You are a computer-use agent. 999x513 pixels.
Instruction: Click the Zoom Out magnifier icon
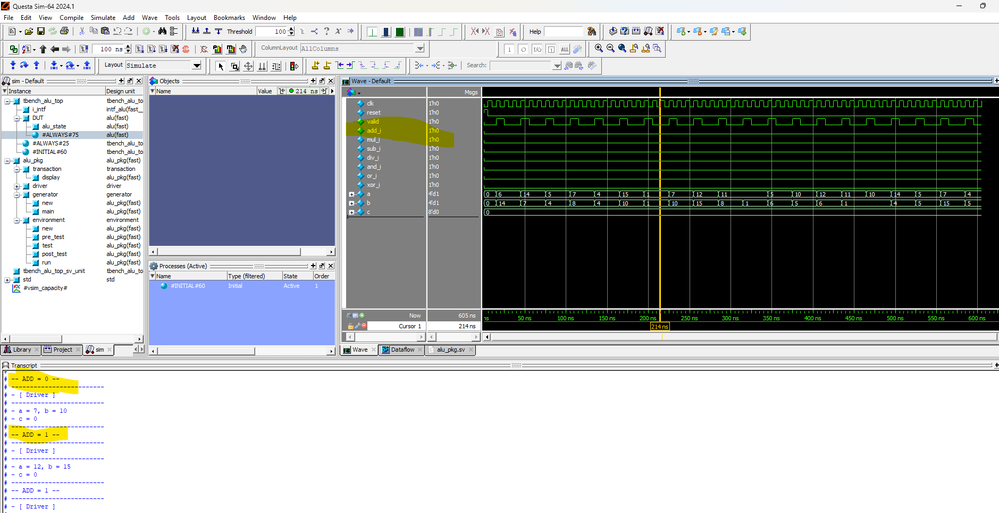click(x=612, y=48)
